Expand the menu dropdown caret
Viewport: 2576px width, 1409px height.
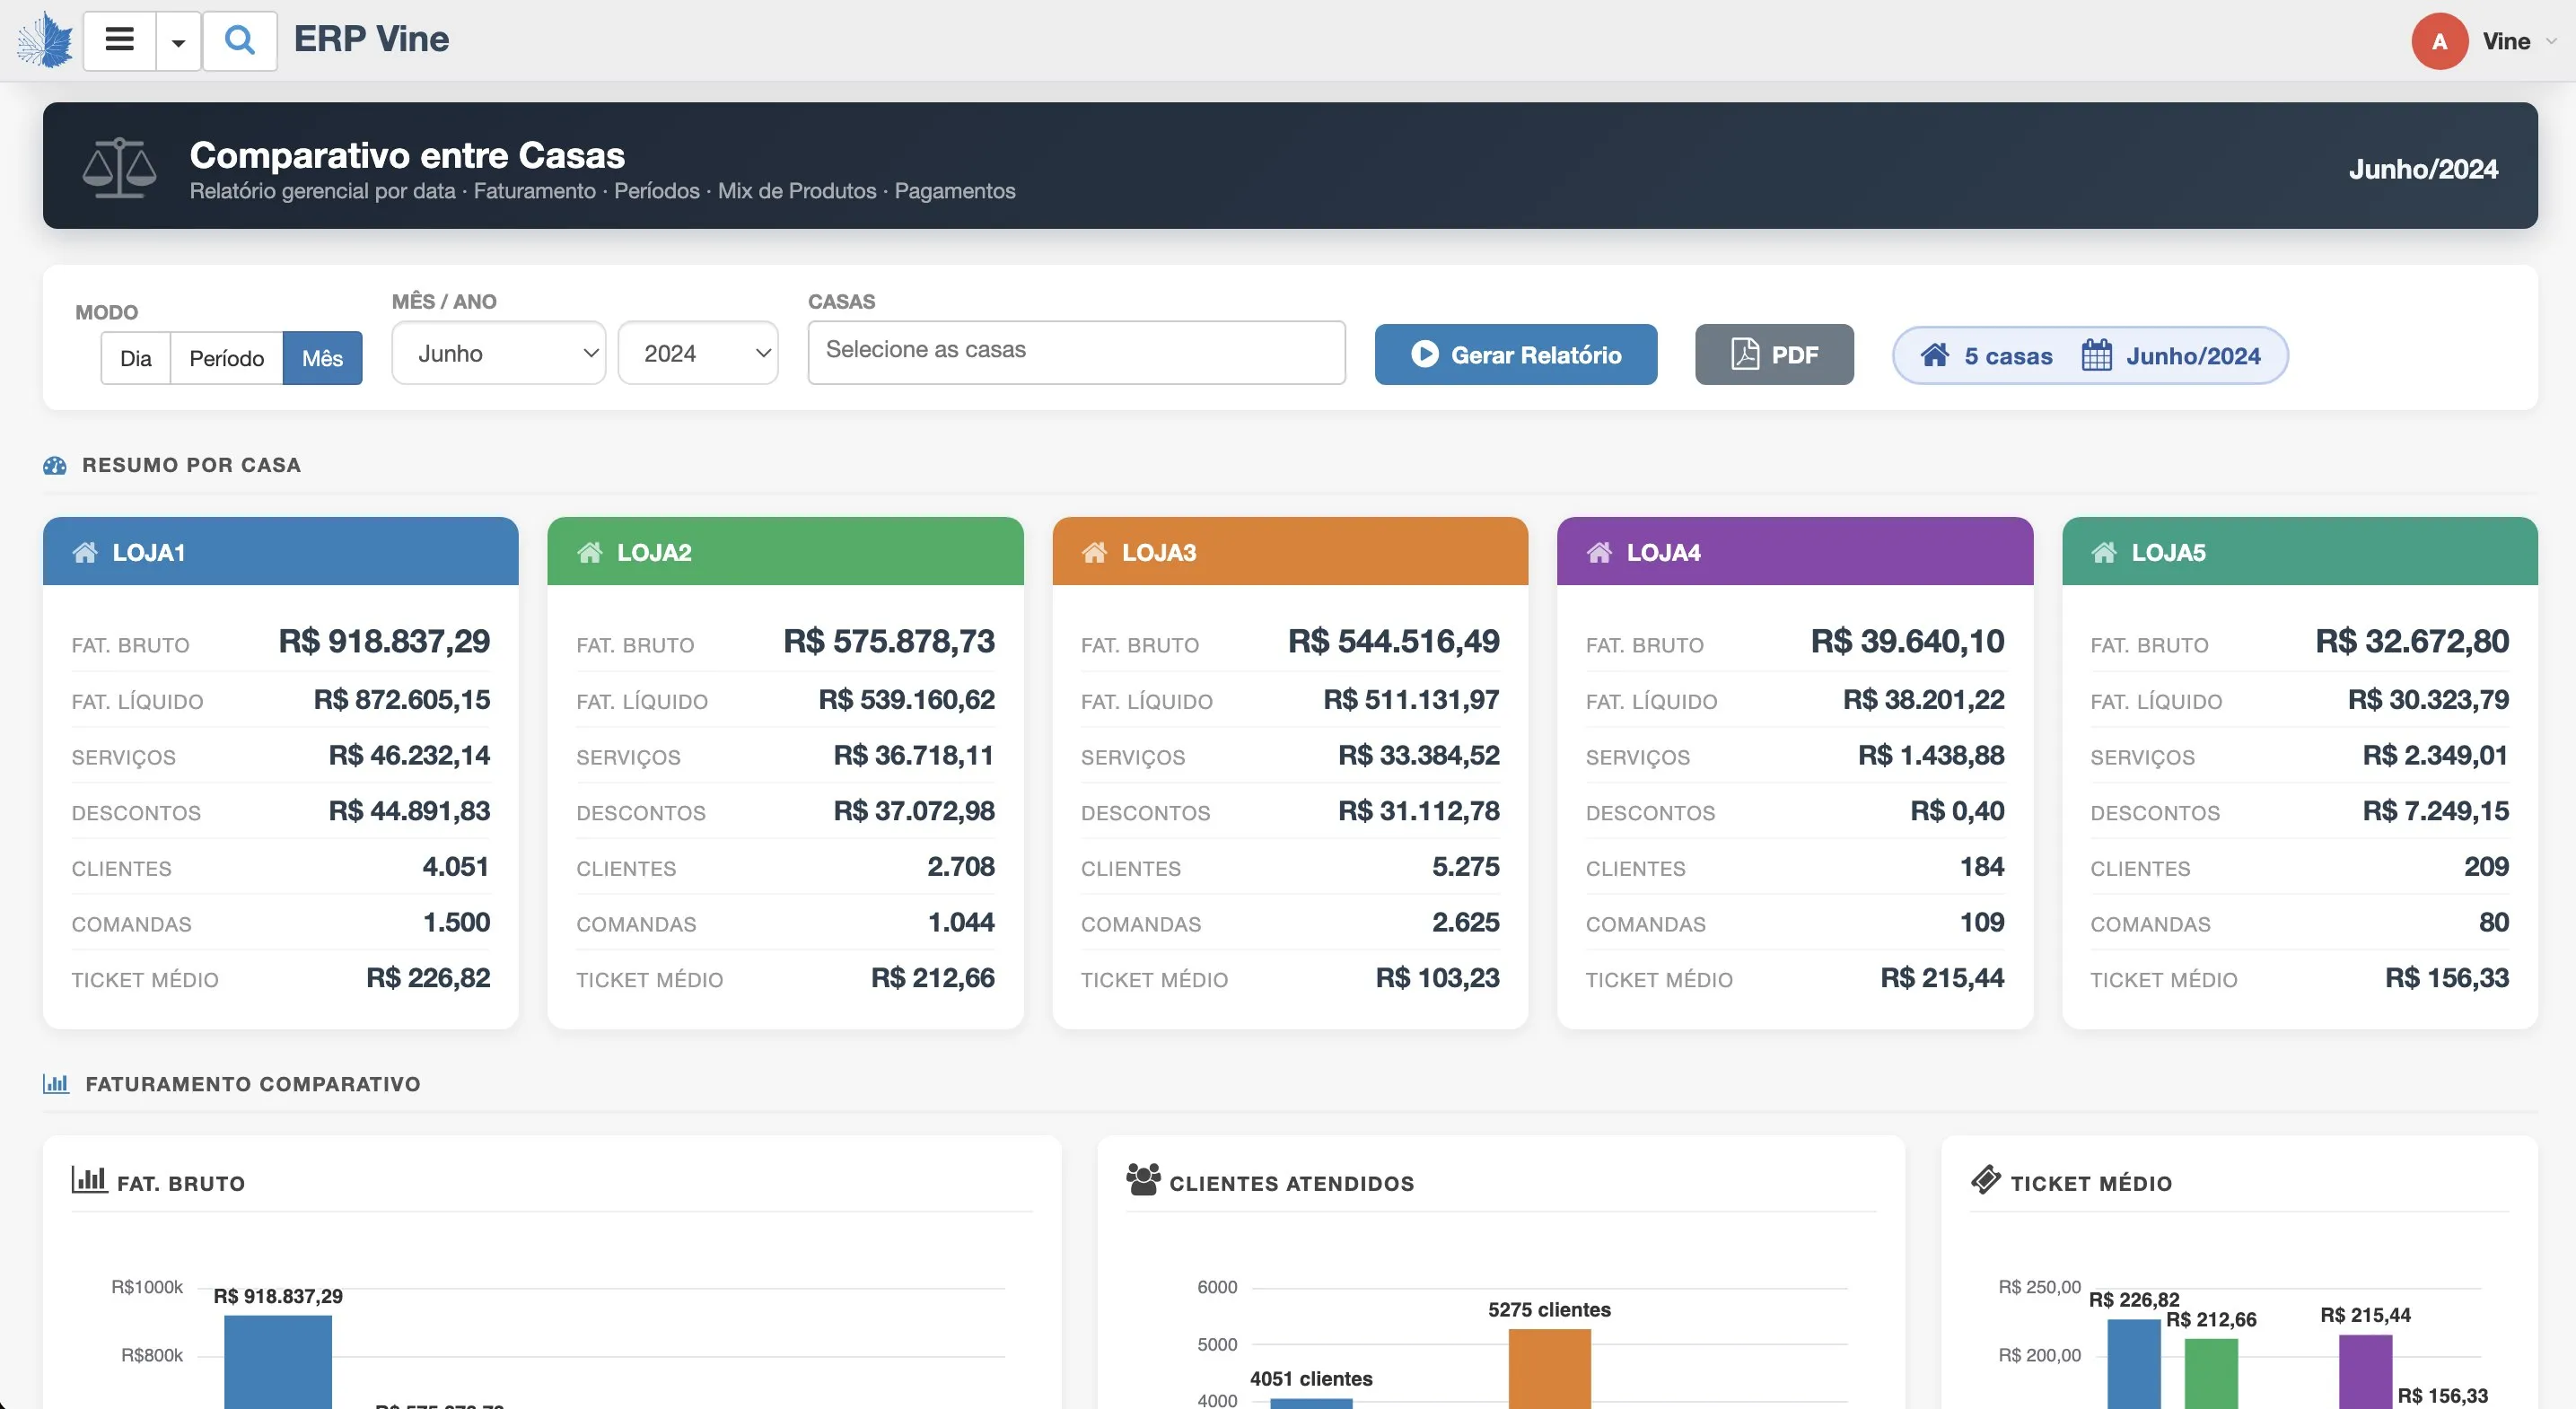click(179, 41)
